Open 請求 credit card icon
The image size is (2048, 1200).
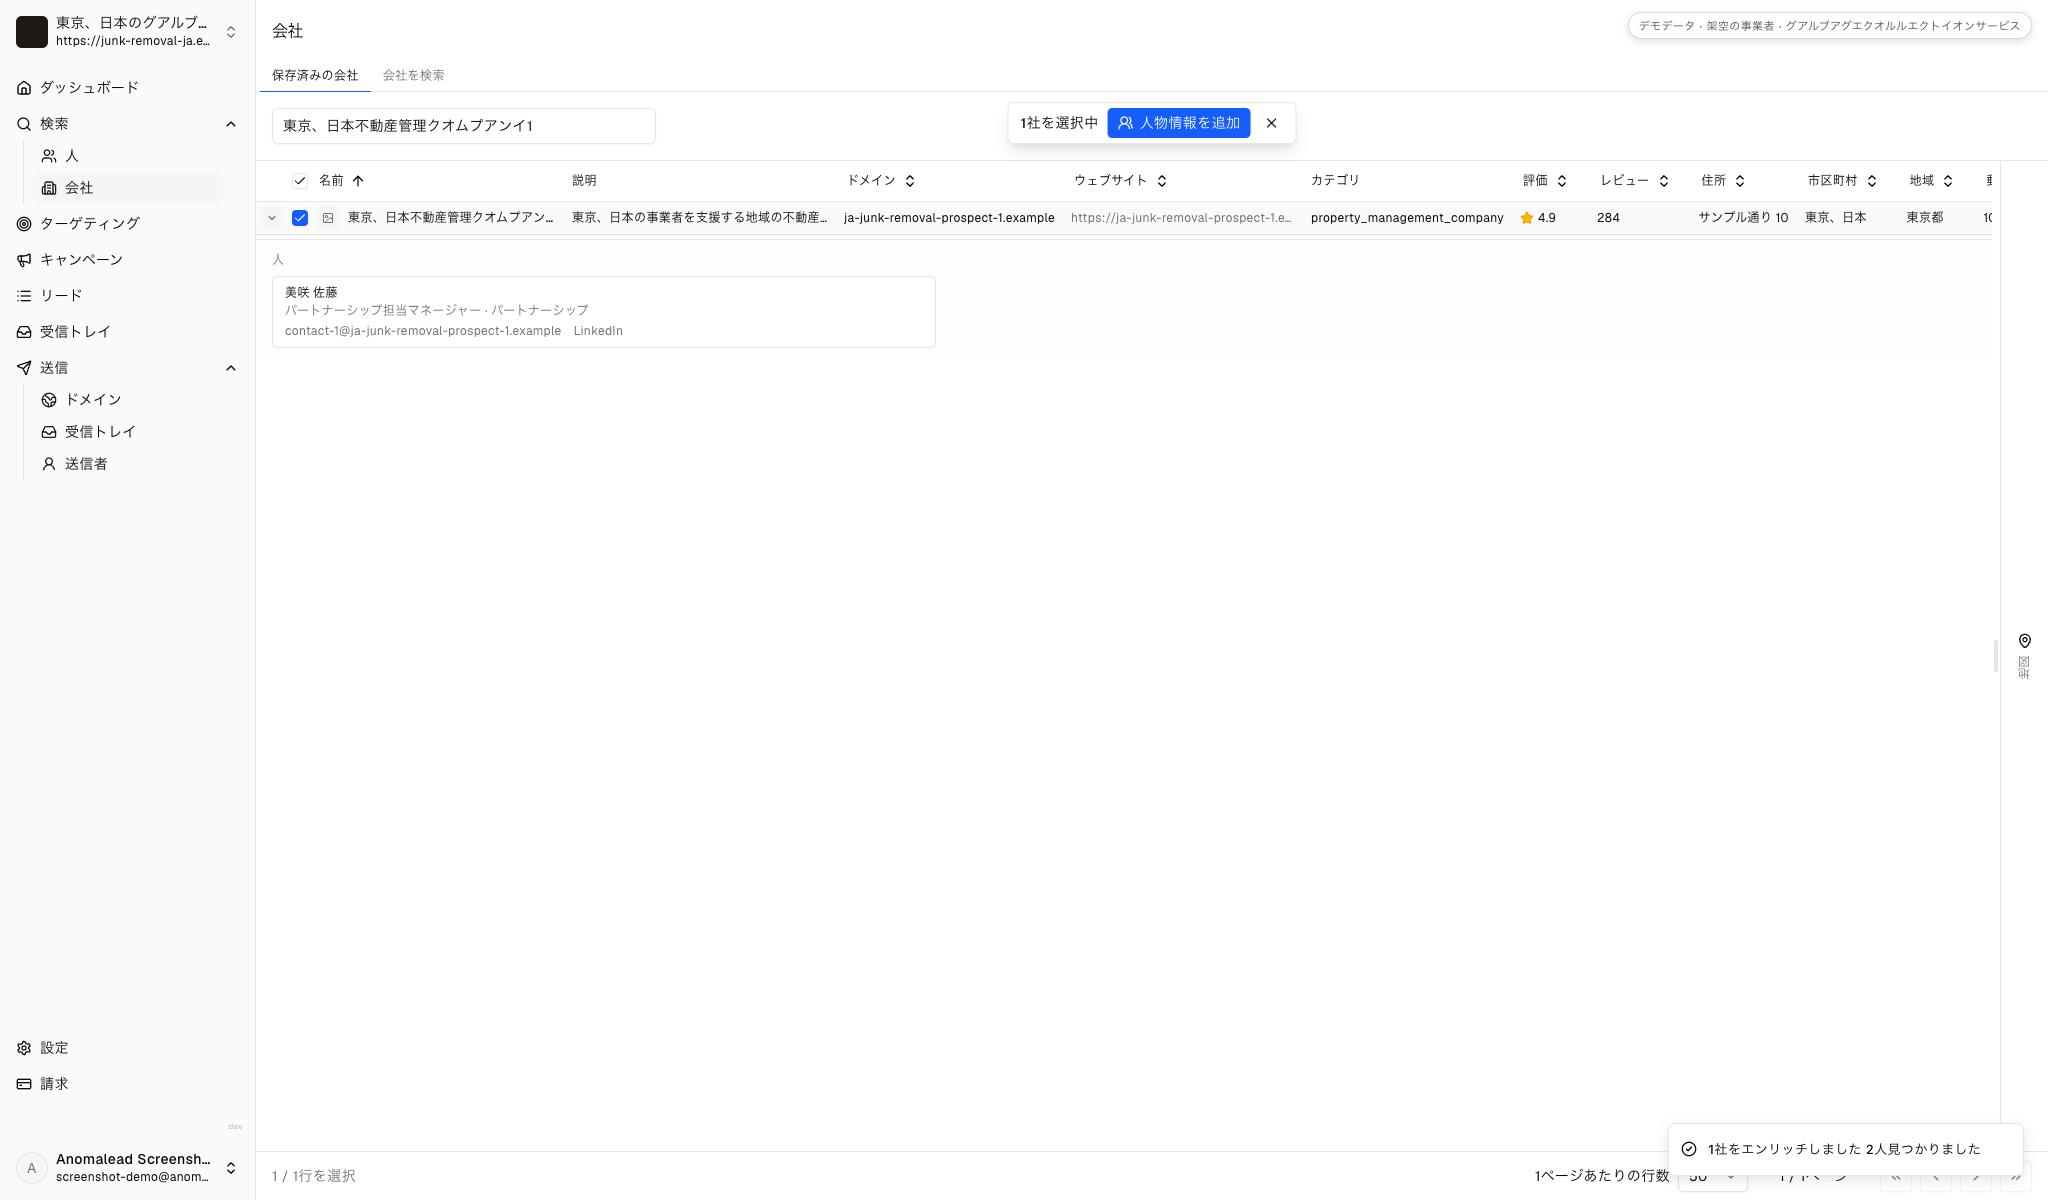coord(24,1084)
